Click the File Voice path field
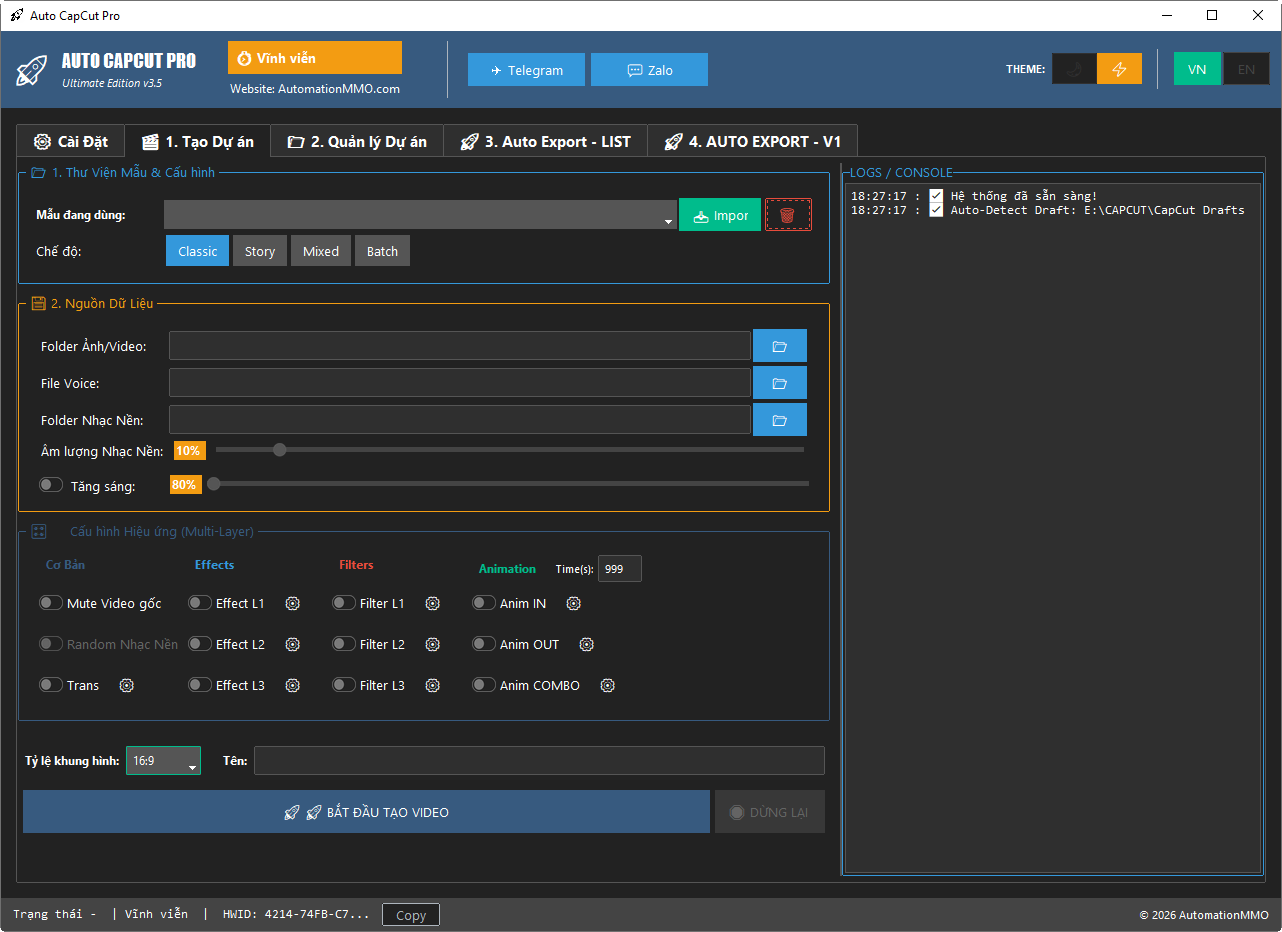The height and width of the screenshot is (932, 1282). tap(460, 383)
